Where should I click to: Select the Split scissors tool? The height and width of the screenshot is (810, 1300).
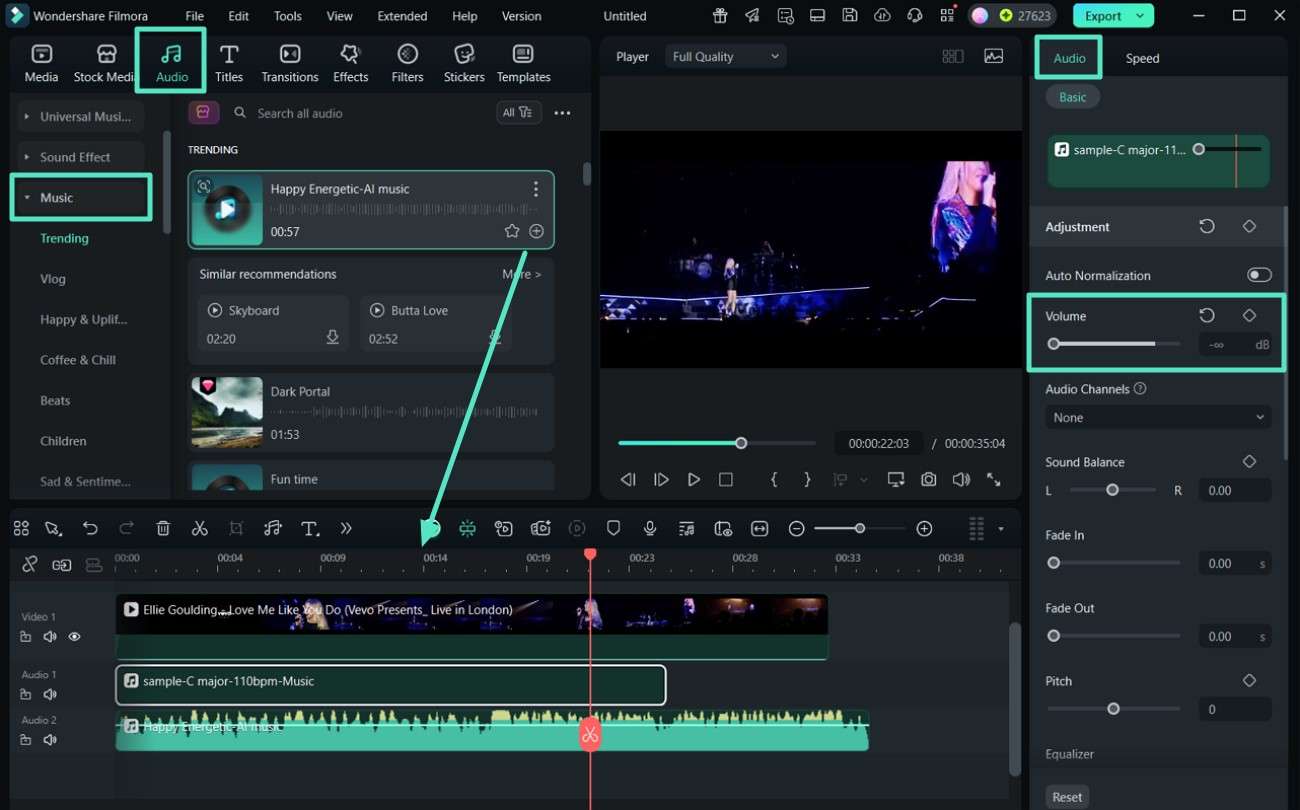(x=200, y=529)
